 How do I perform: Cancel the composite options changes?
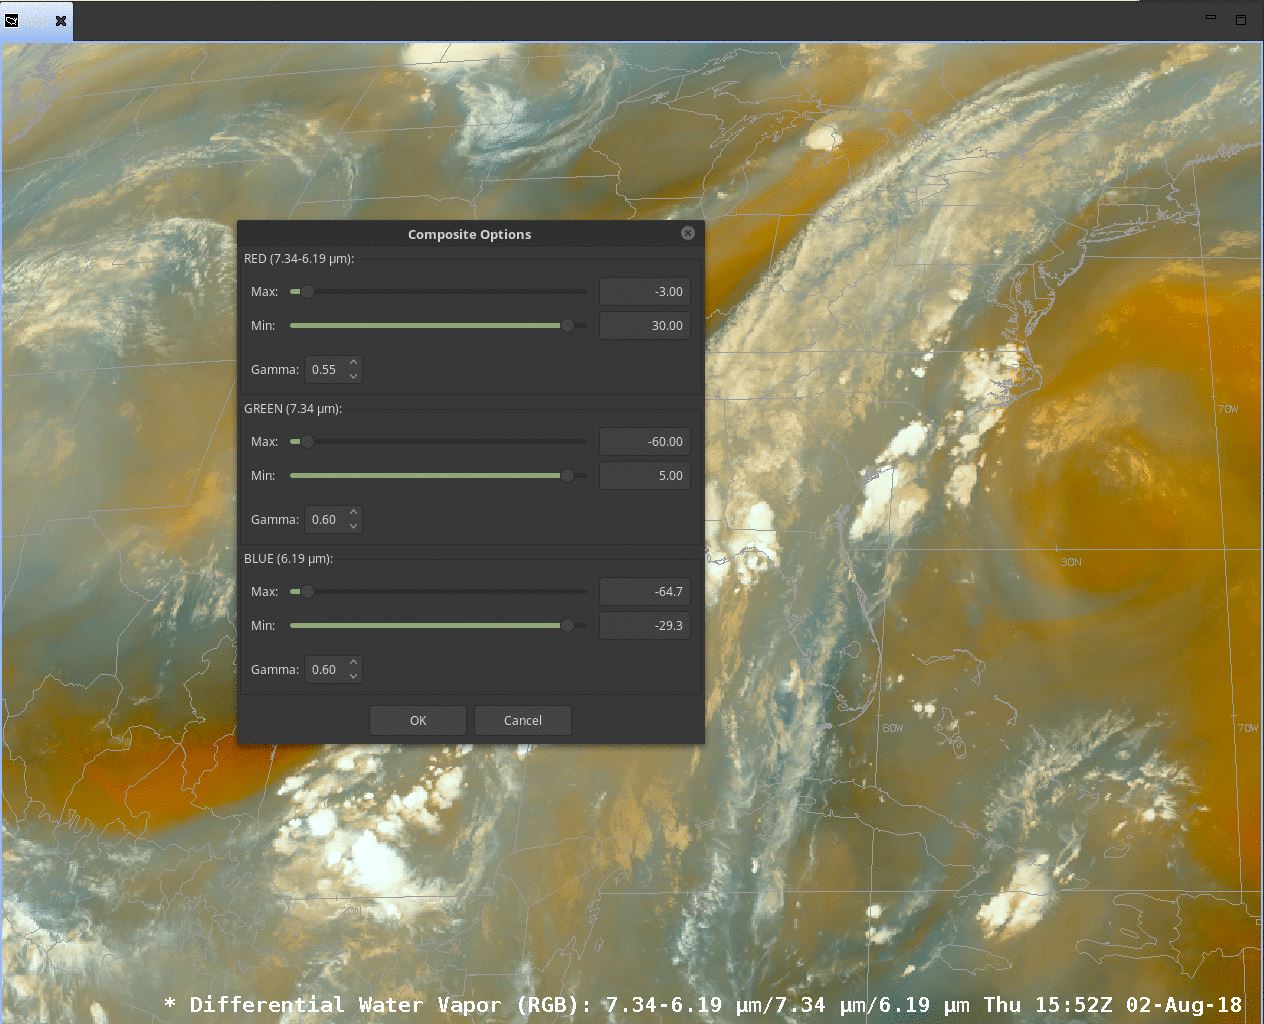click(522, 720)
